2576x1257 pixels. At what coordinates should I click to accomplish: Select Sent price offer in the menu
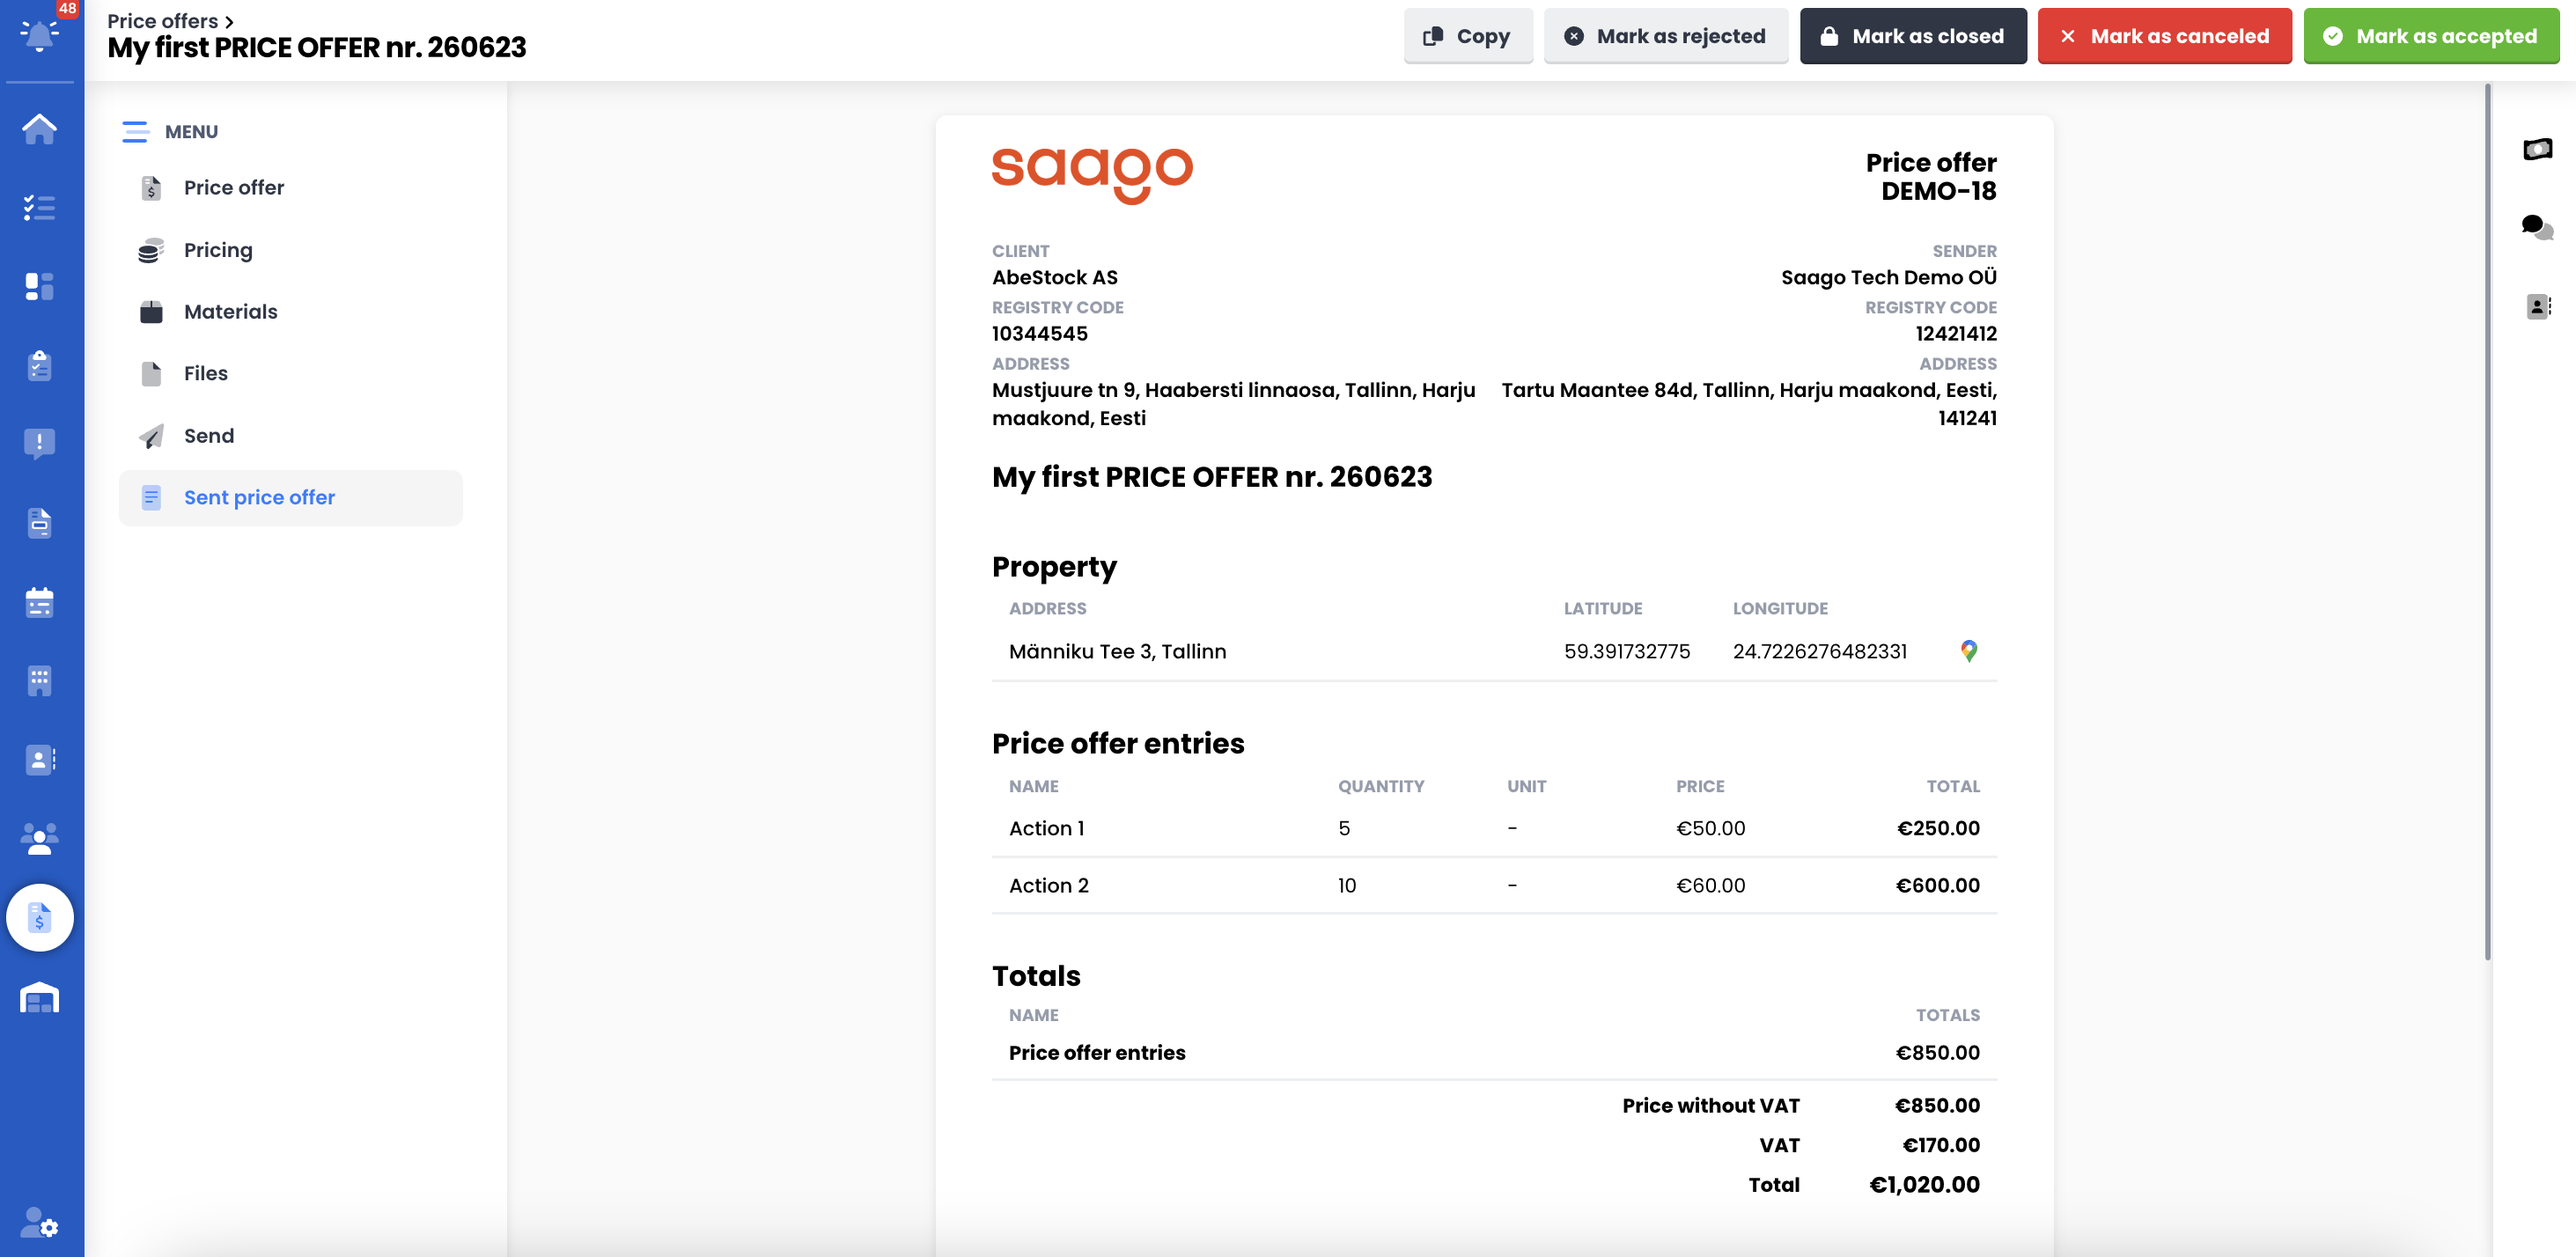coord(259,497)
